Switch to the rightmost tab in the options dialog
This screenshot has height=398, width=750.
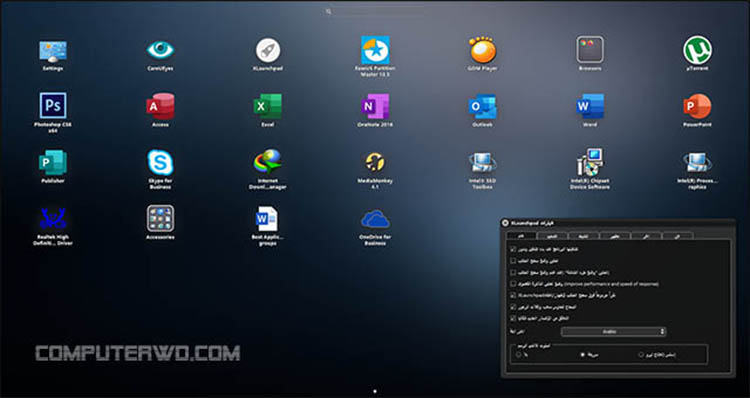click(678, 236)
